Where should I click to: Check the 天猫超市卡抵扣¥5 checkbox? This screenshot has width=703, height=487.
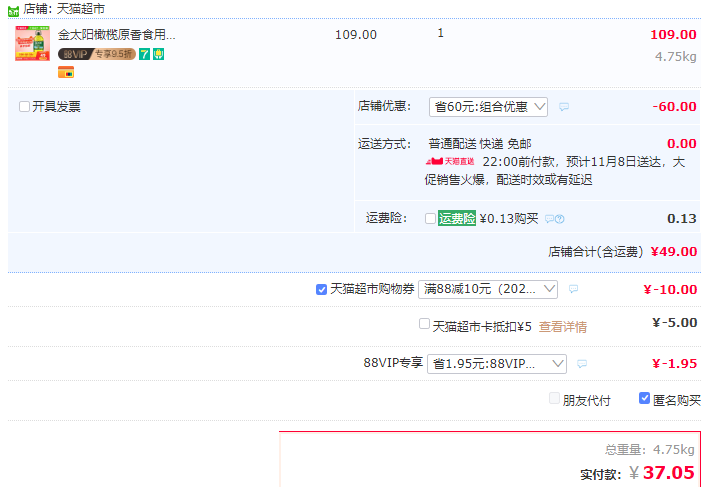[x=424, y=323]
